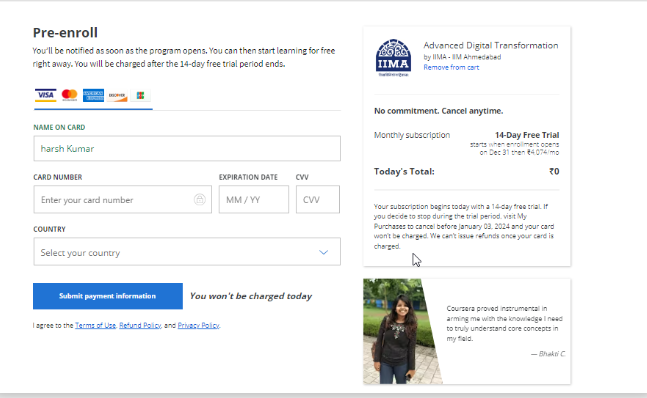
Task: Click the Pre-enroll heading
Action: (x=65, y=33)
